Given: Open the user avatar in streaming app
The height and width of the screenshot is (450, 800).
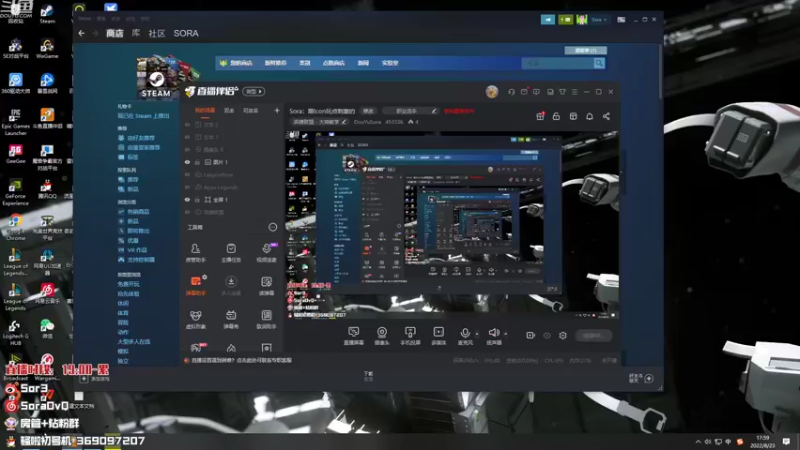Looking at the screenshot, I should pyautogui.click(x=492, y=92).
